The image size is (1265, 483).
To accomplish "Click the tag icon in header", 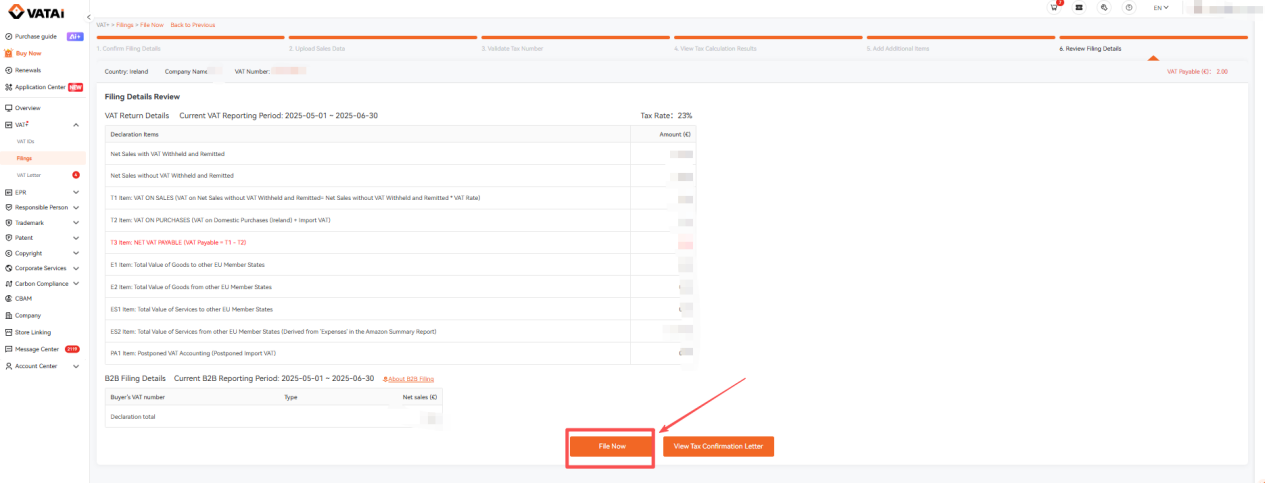I will point(1104,7).
